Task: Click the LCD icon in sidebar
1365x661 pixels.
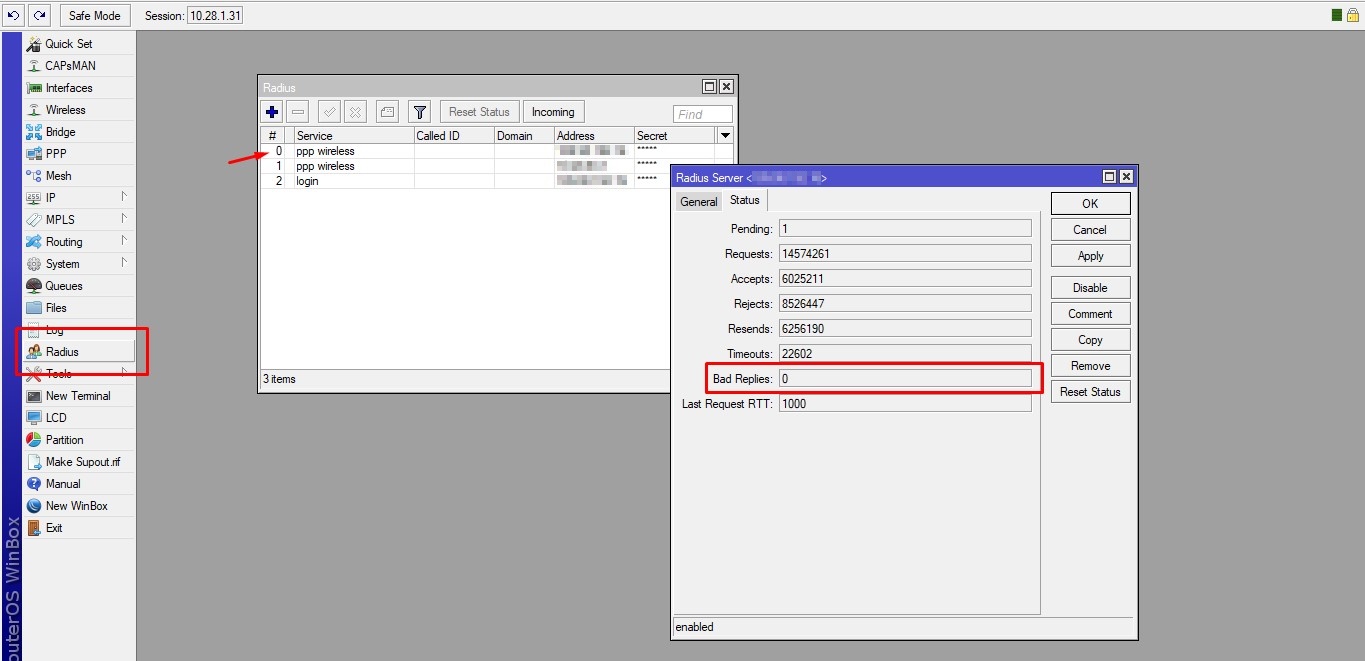Action: click(x=34, y=418)
